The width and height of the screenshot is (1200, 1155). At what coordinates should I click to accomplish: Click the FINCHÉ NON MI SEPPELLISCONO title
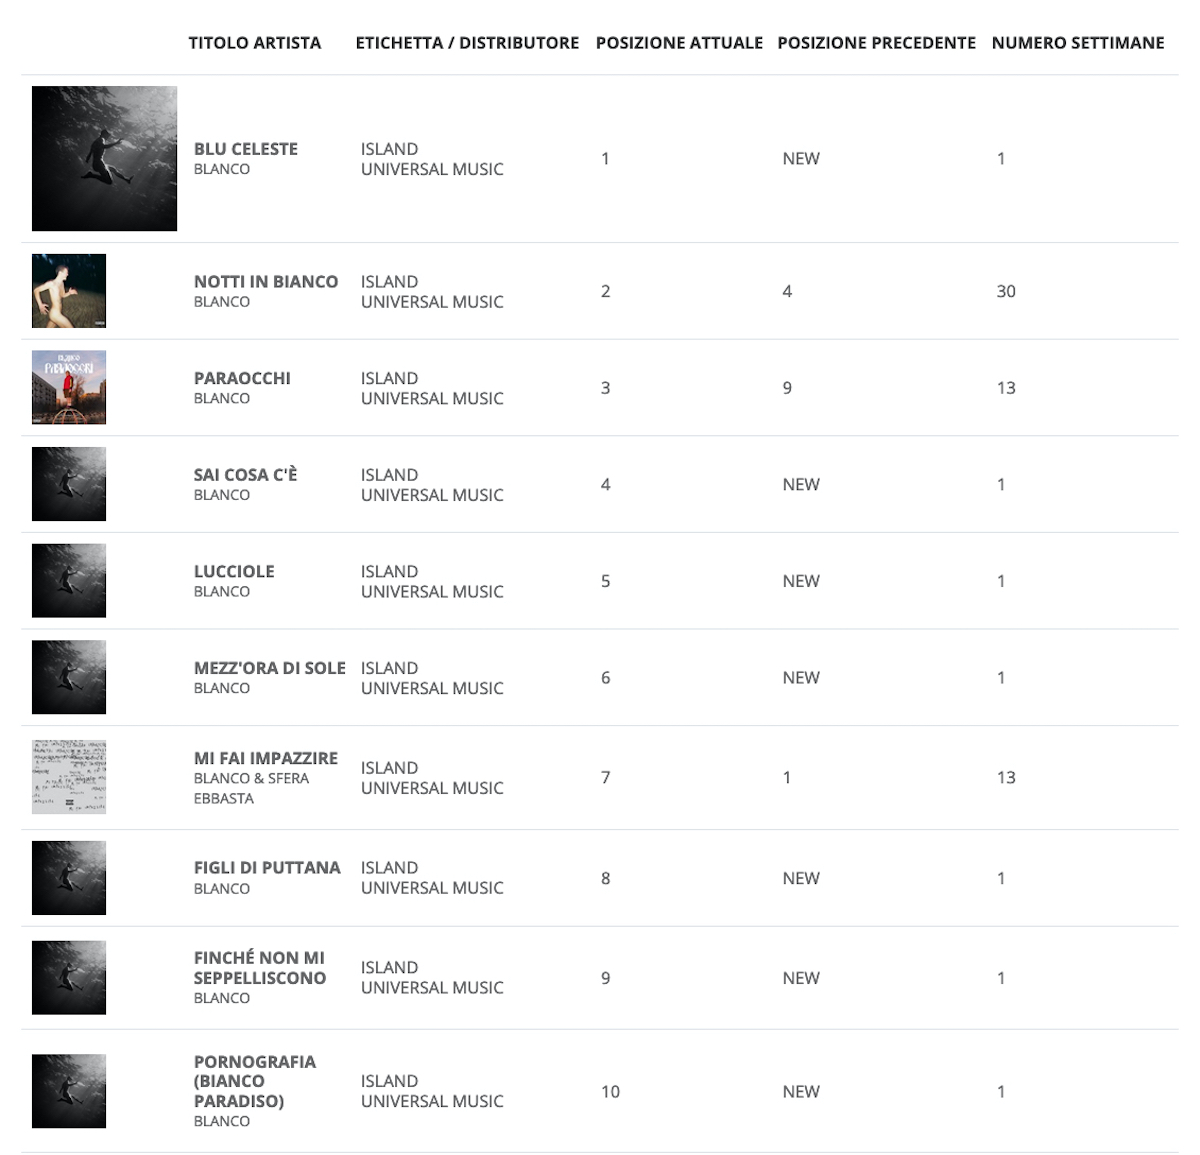click(260, 968)
